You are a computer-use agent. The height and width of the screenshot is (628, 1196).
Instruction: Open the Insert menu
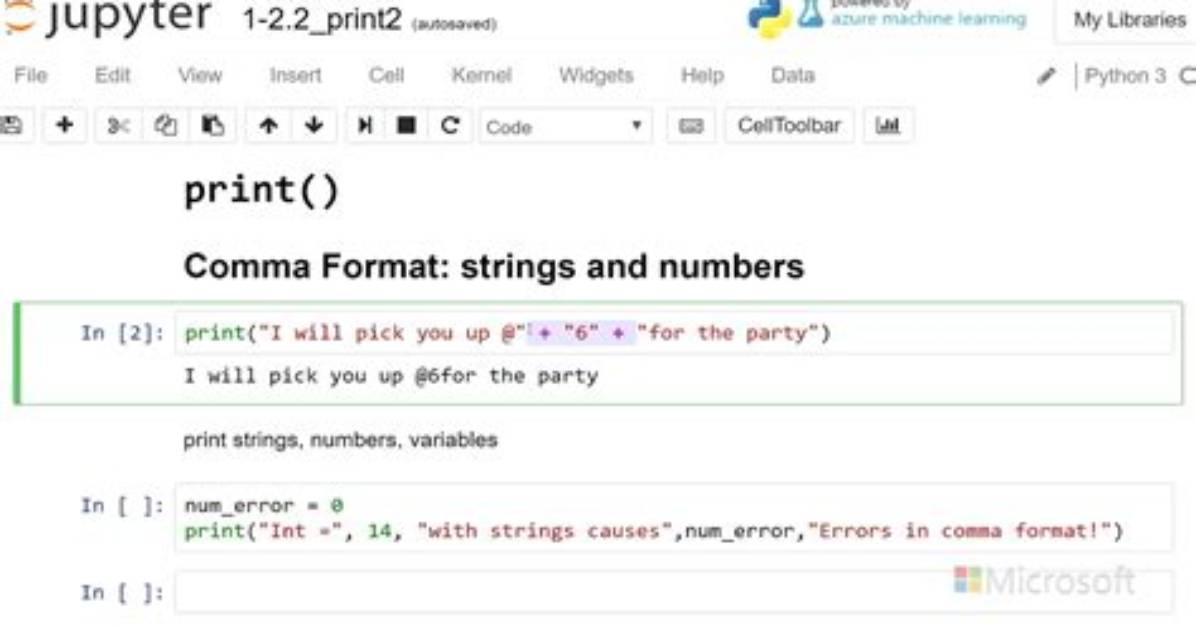pos(295,76)
